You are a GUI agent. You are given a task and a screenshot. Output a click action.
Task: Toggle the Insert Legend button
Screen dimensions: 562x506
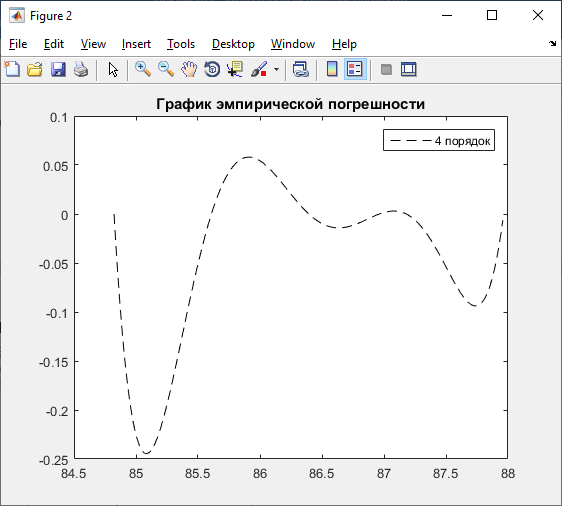point(355,69)
